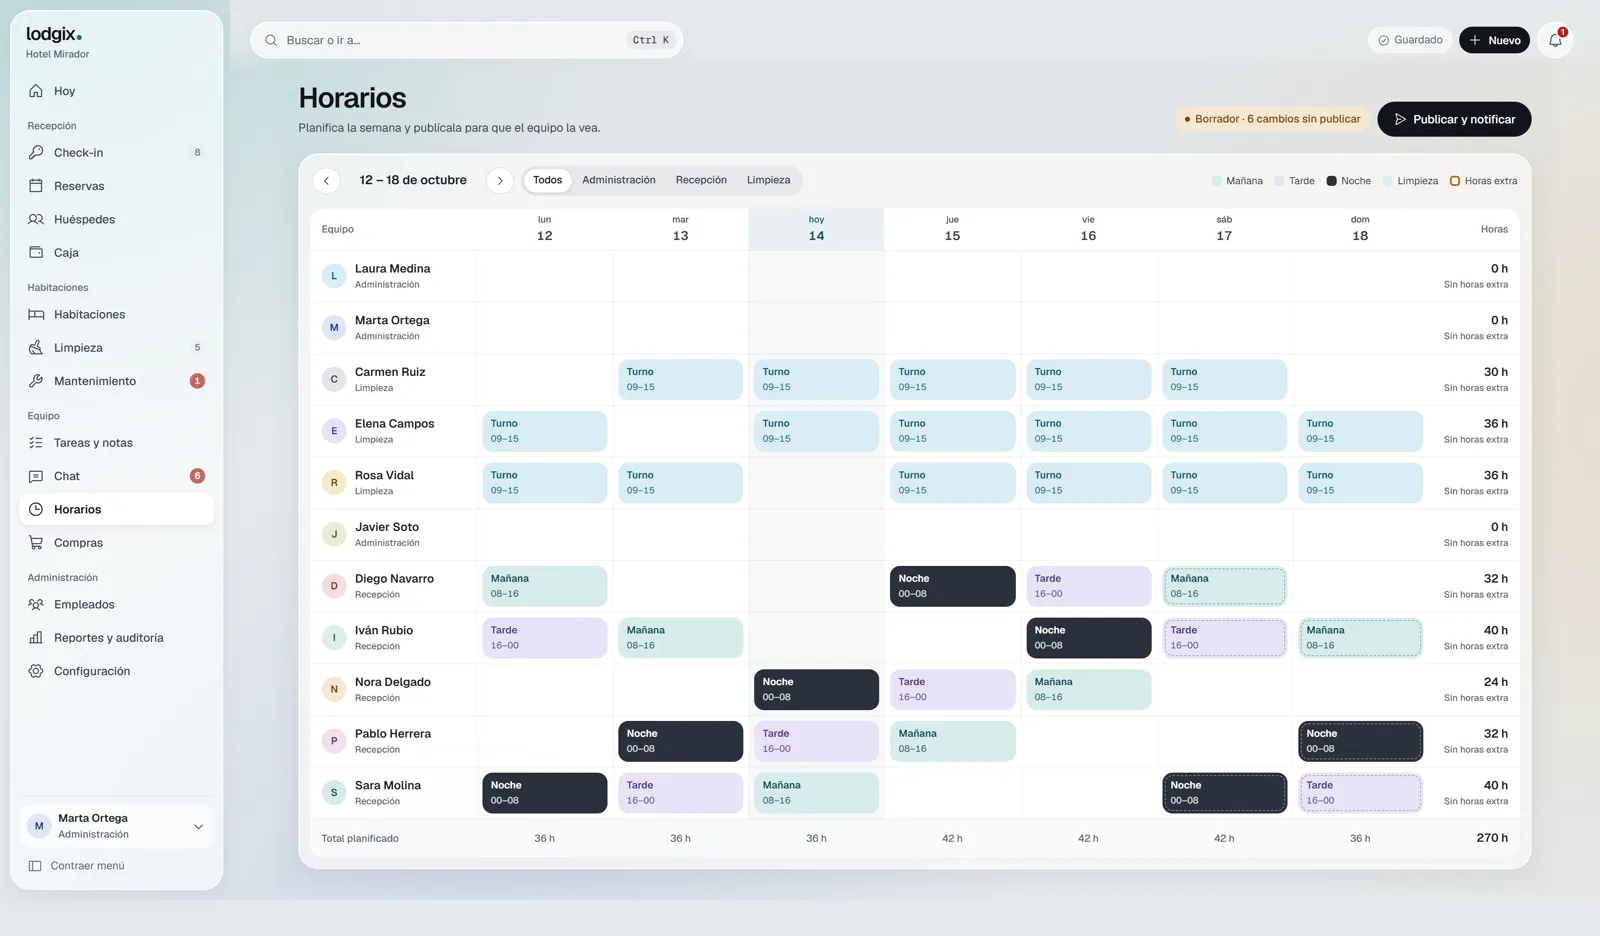Click the Empleados people icon
1600x936 pixels.
coord(36,605)
